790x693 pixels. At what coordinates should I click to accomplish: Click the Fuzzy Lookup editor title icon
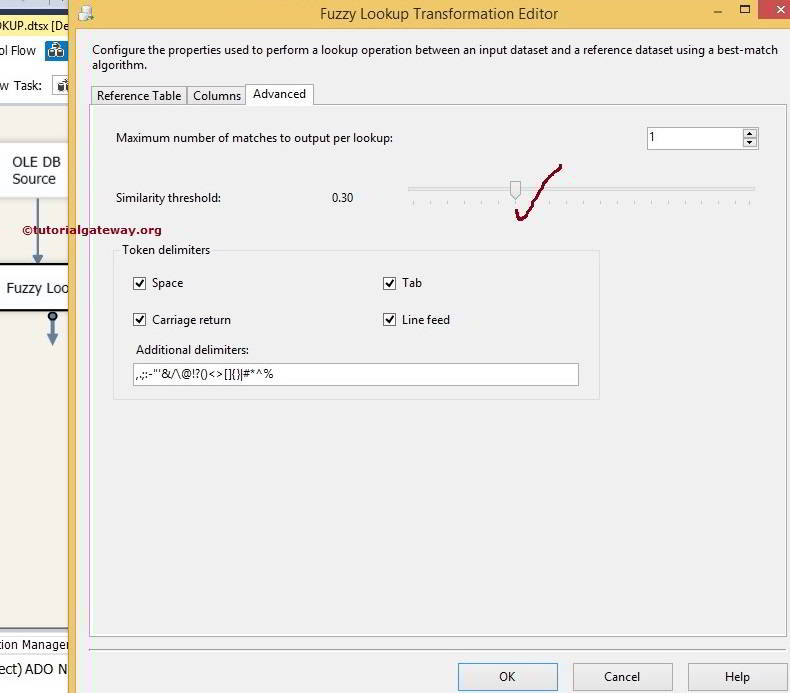pyautogui.click(x=86, y=13)
